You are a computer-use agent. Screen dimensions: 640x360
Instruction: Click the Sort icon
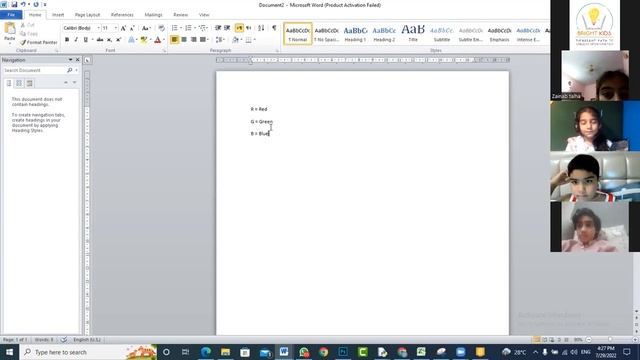coord(261,28)
